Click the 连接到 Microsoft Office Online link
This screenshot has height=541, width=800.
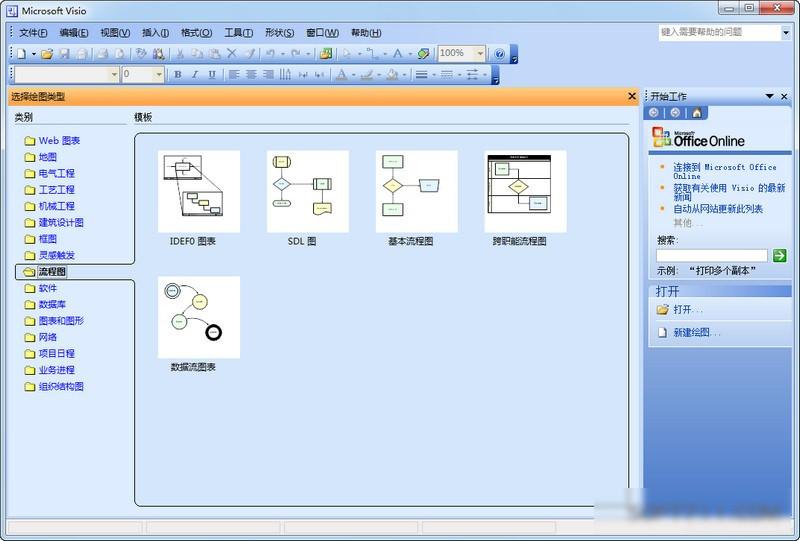724,171
